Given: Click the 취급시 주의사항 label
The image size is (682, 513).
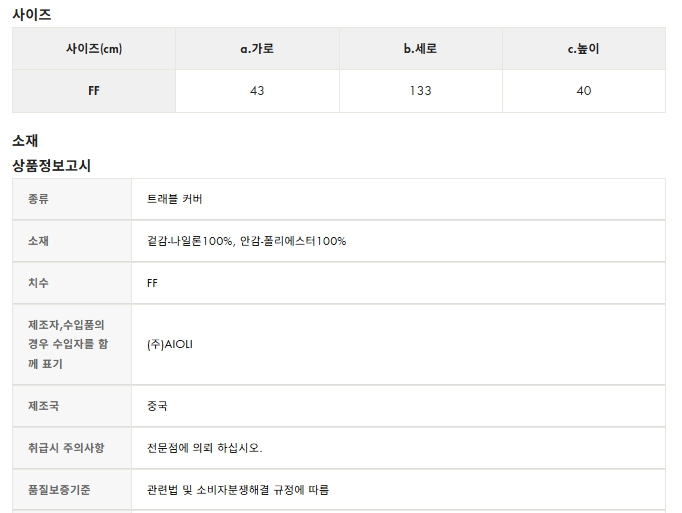Looking at the screenshot, I should [x=66, y=448].
